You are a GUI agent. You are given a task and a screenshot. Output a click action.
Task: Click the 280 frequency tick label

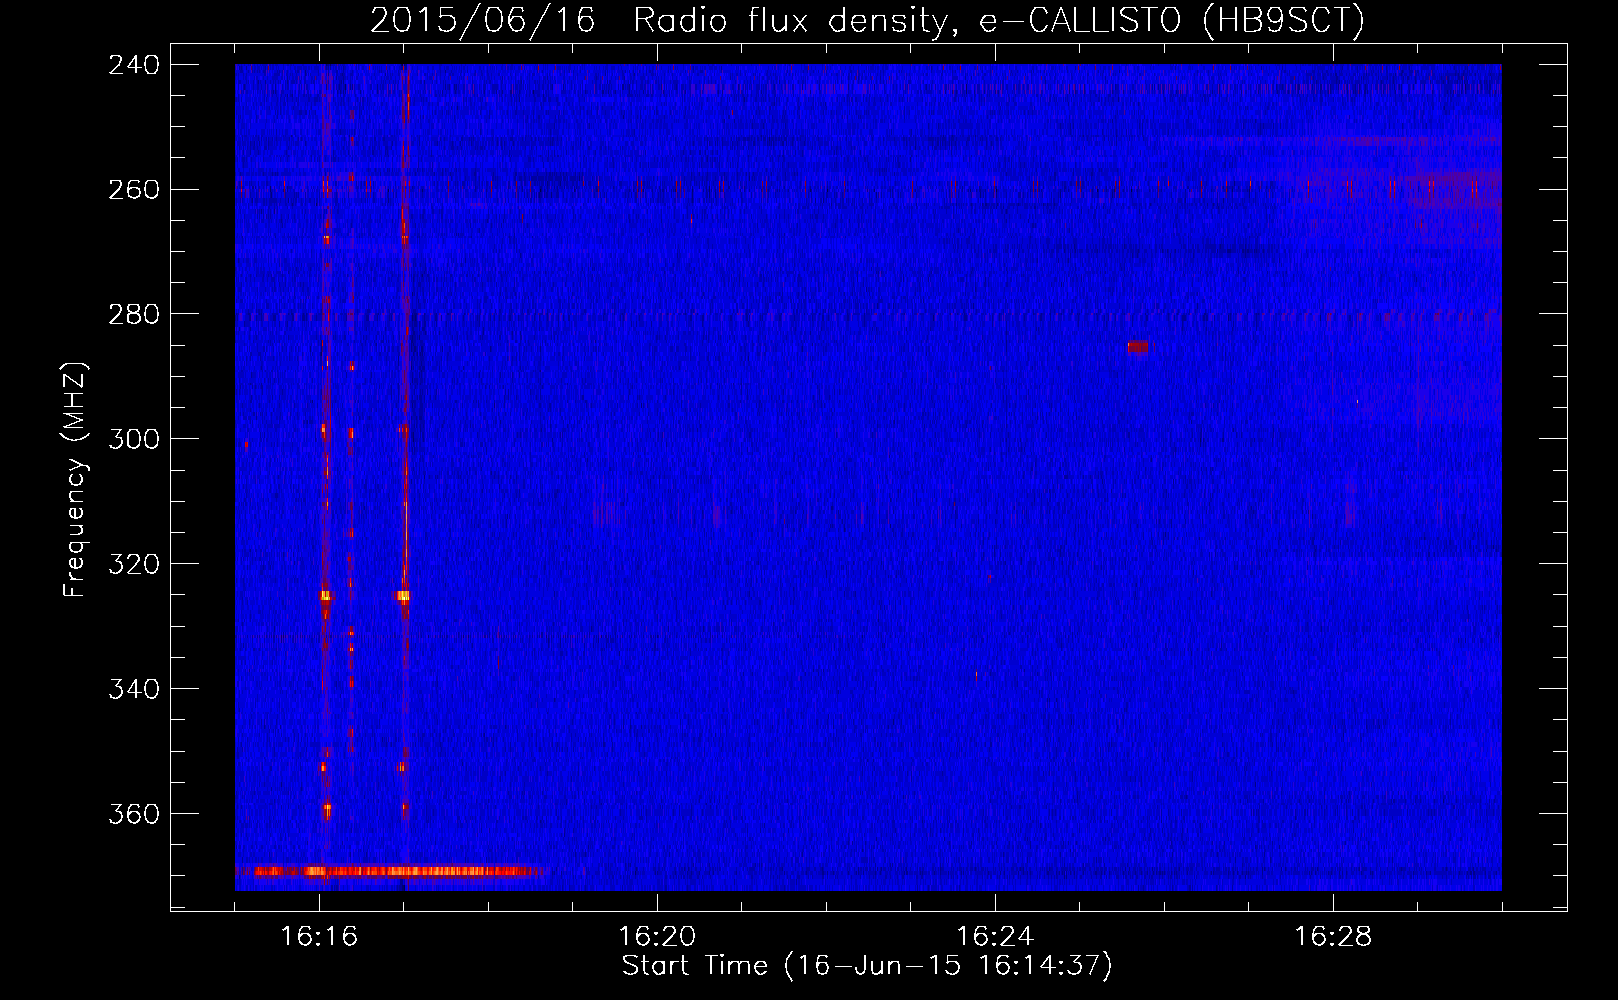coord(134,315)
